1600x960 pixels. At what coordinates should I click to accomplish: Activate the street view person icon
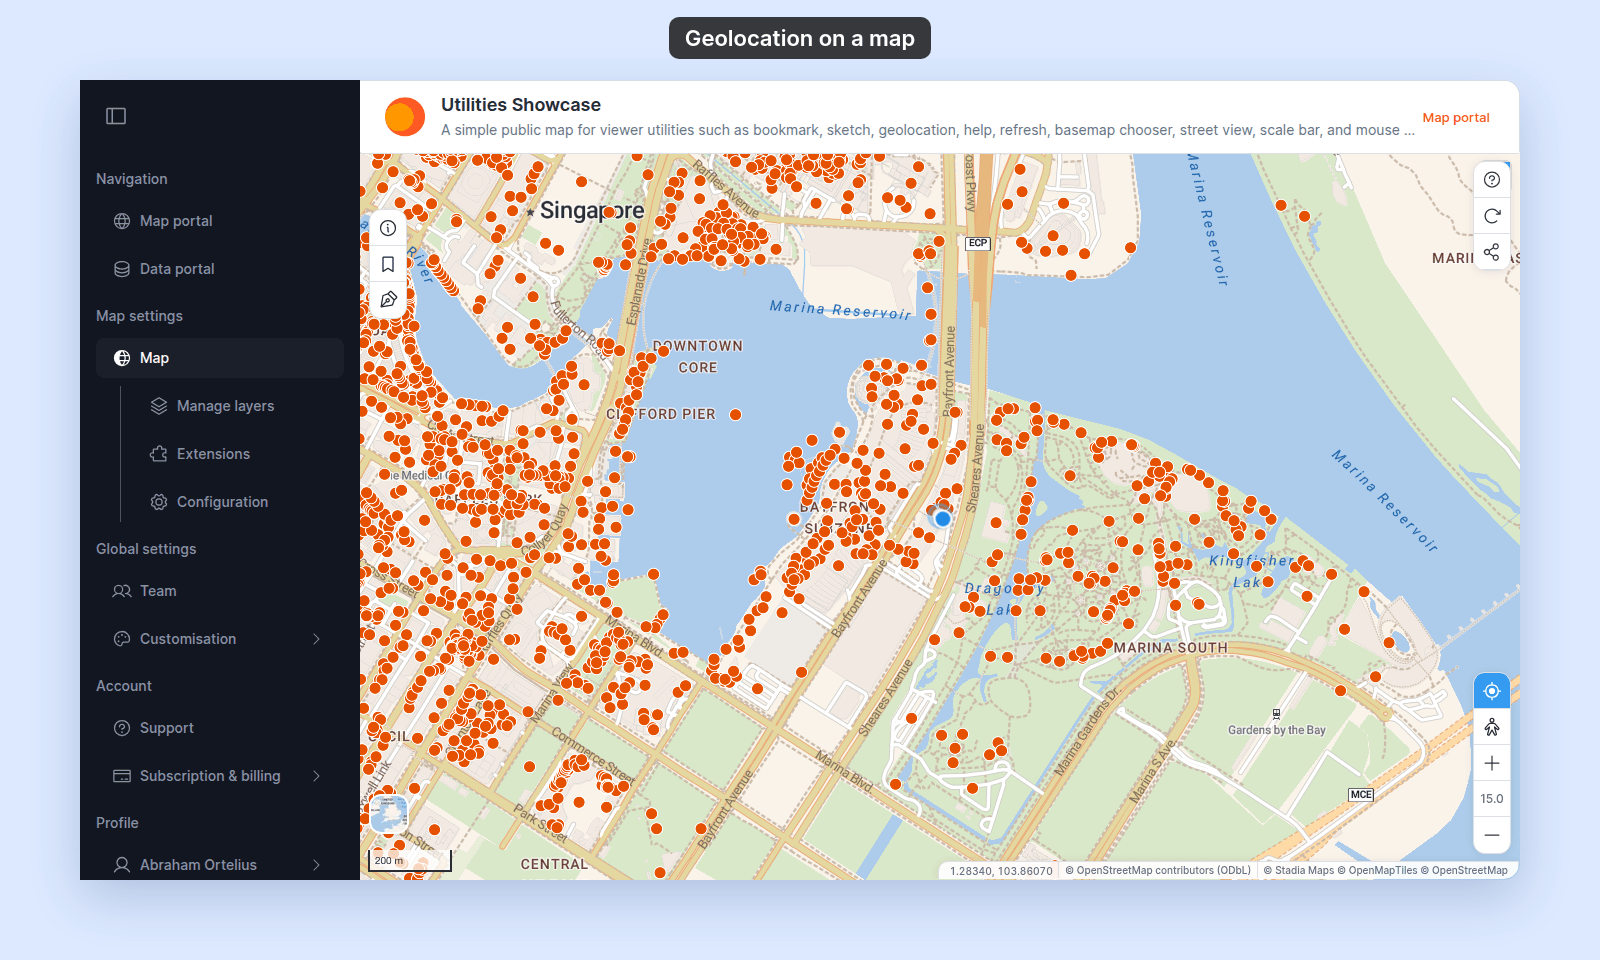(x=1492, y=727)
